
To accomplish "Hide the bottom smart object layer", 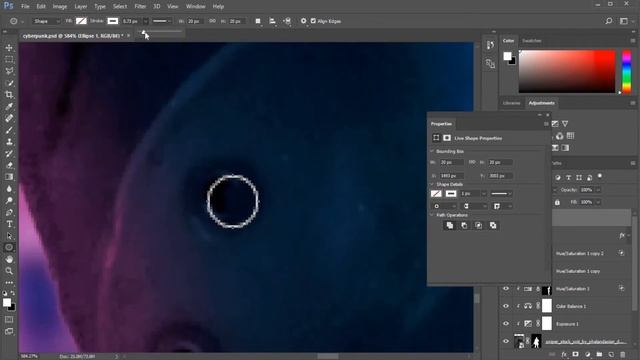I will pos(506,341).
